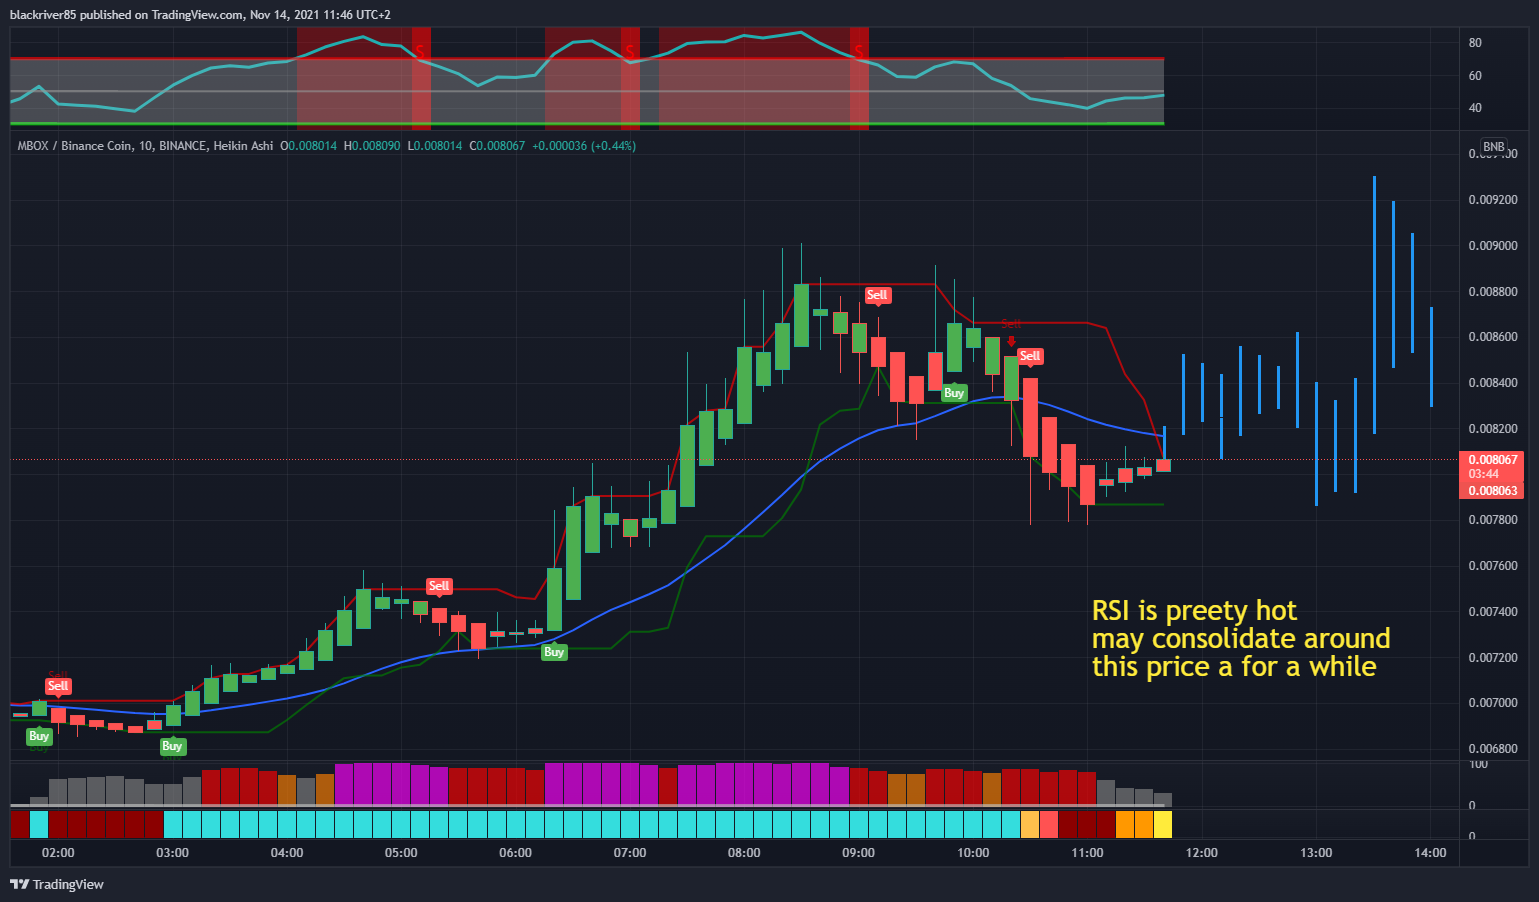Click the Sell signal label near 05:20
This screenshot has height=902, width=1539.
[x=439, y=586]
